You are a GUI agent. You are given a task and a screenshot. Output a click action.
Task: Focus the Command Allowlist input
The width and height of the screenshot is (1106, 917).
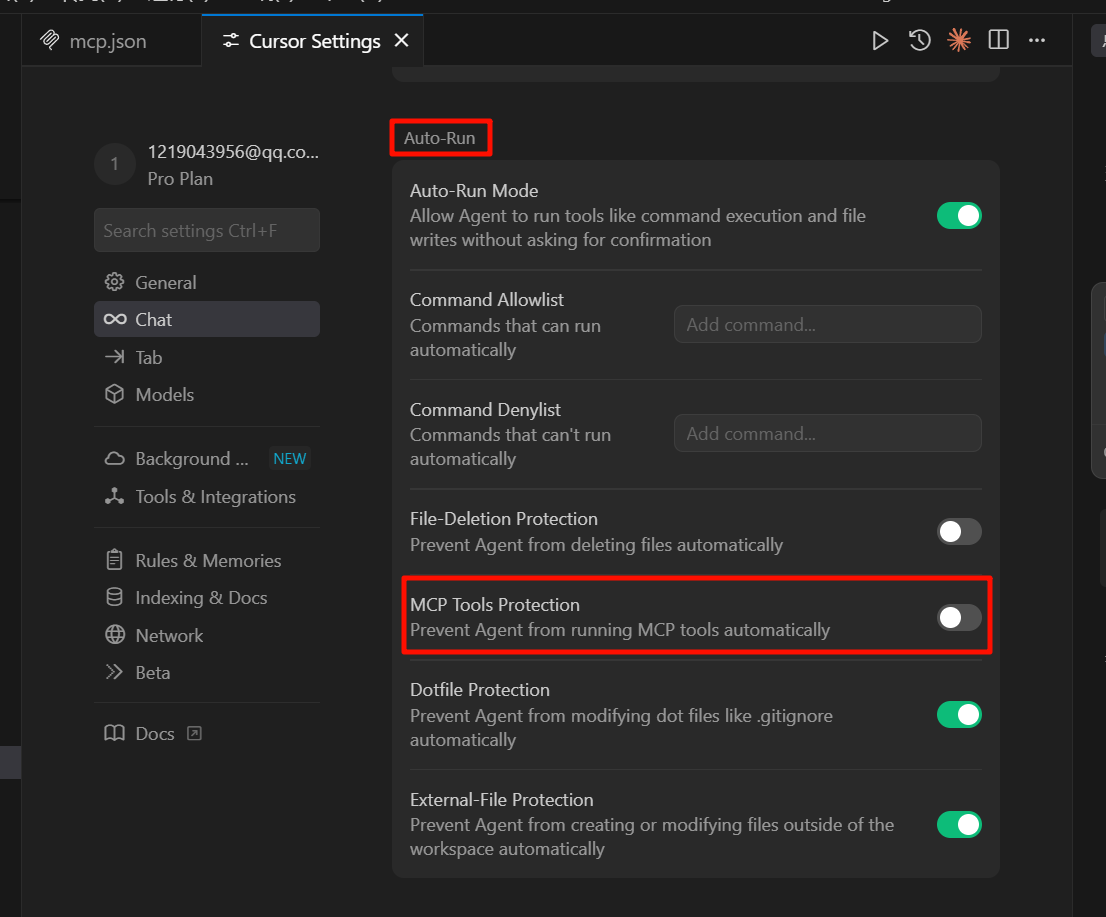pyautogui.click(x=827, y=324)
